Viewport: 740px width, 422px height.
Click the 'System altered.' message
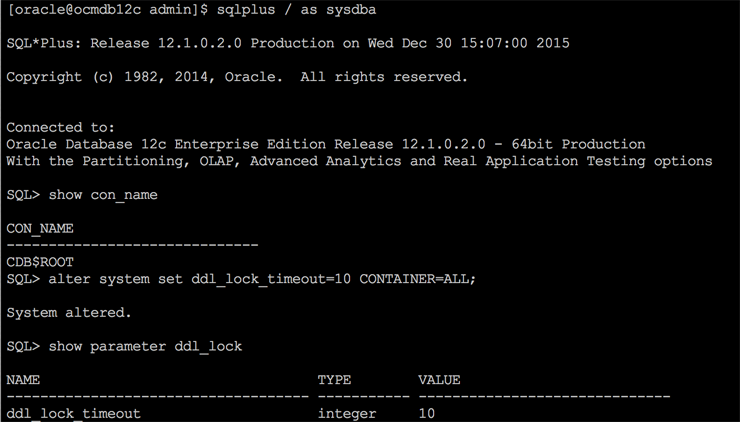(x=68, y=313)
